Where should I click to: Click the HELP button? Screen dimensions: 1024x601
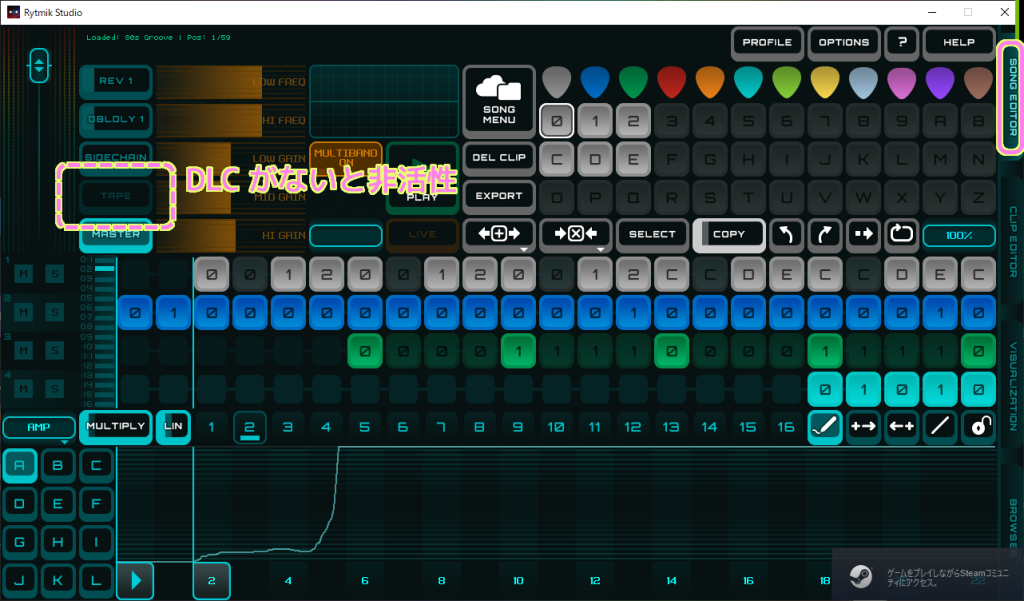pyautogui.click(x=959, y=42)
